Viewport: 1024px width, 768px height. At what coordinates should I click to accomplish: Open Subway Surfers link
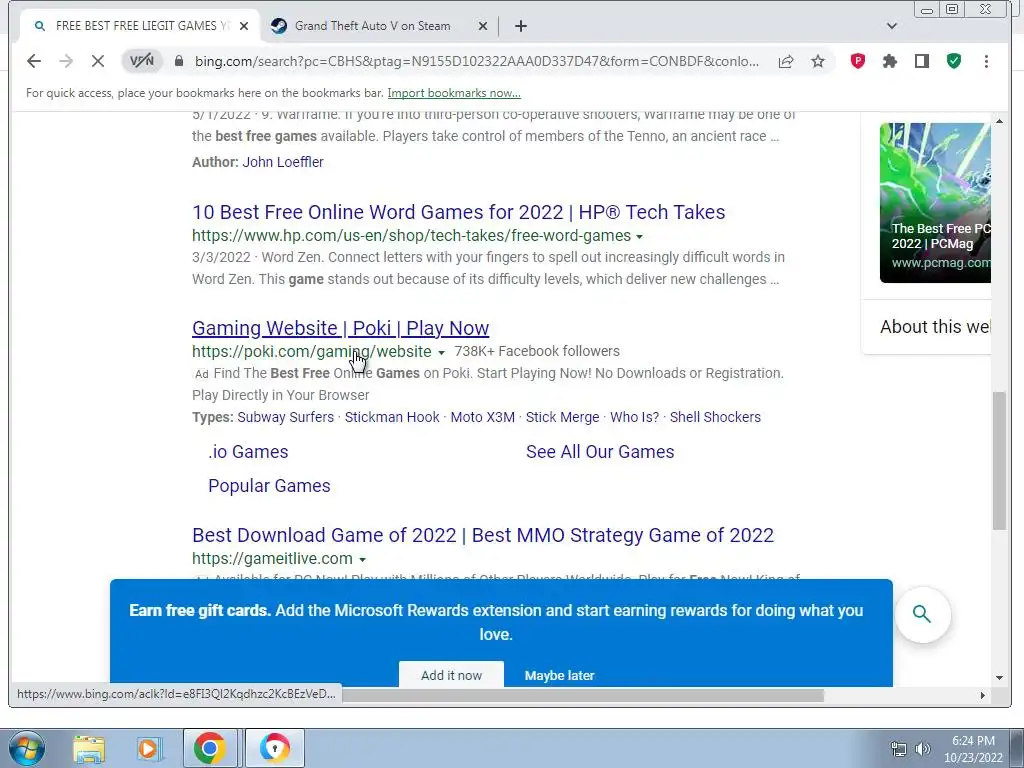click(x=285, y=417)
